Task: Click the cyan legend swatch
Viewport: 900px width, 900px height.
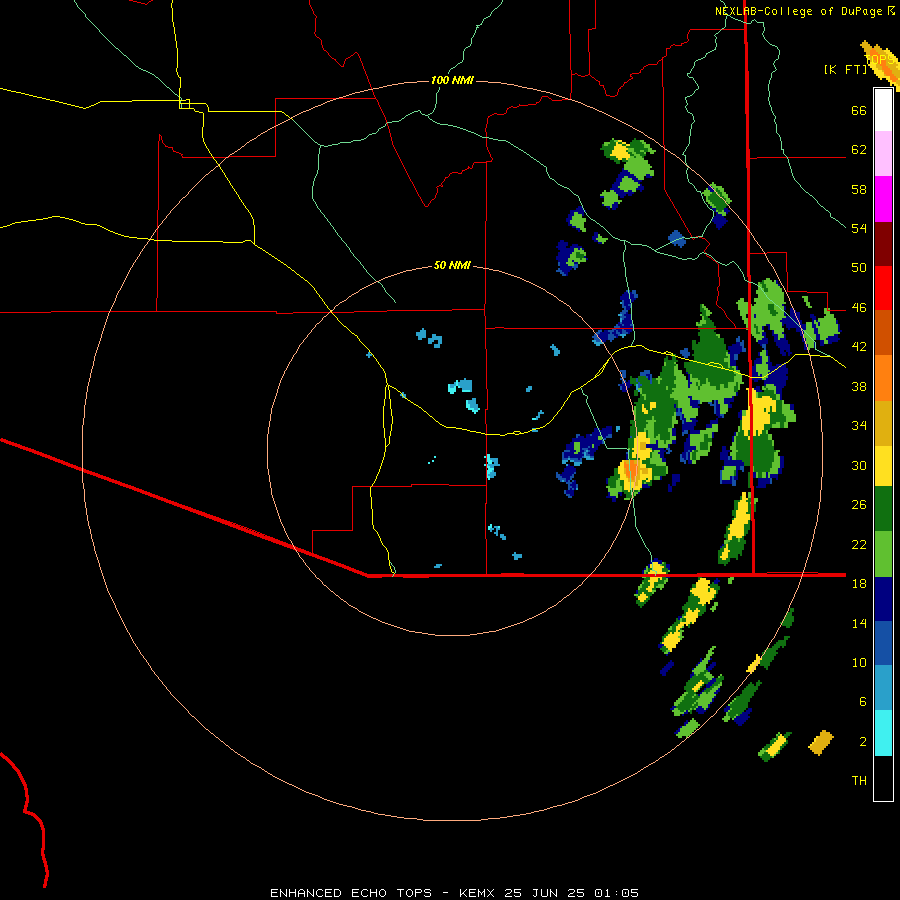Action: pos(883,733)
